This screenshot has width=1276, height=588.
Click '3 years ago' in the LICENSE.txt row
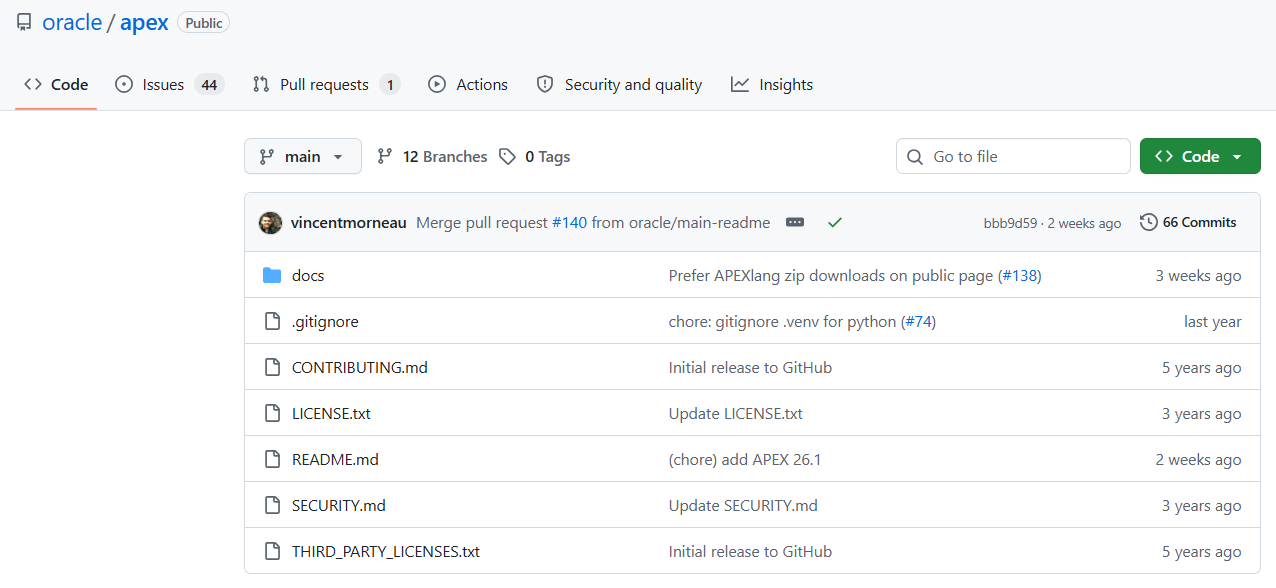coord(1201,413)
